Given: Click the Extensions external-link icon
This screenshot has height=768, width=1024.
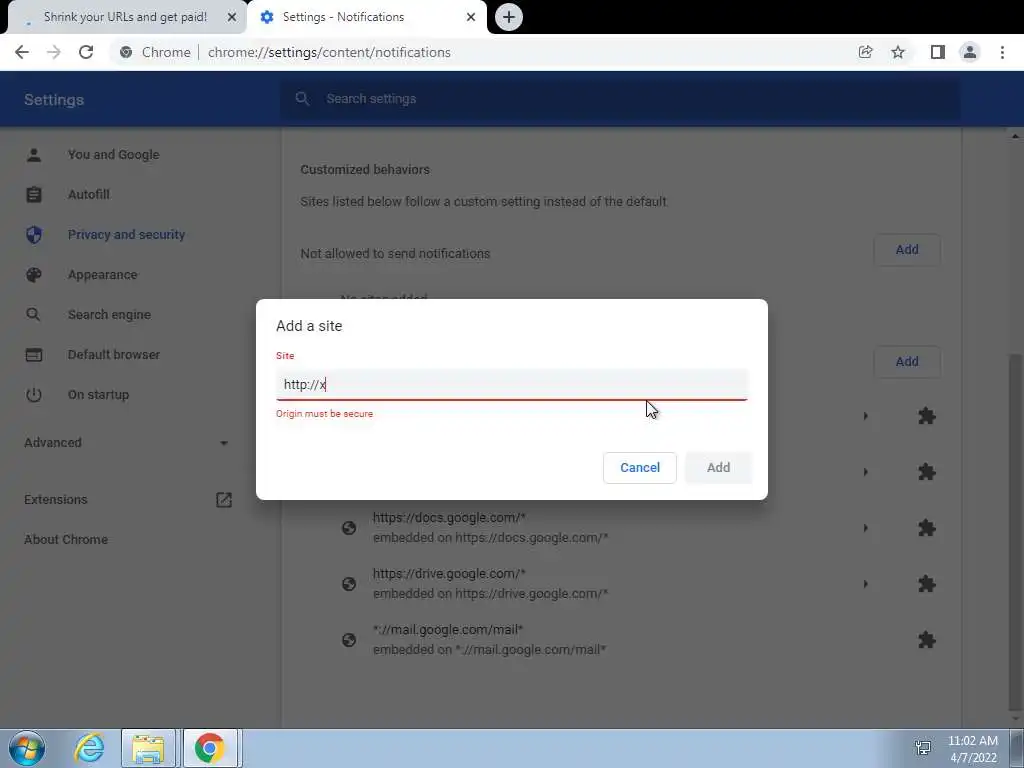Looking at the screenshot, I should pos(223,500).
